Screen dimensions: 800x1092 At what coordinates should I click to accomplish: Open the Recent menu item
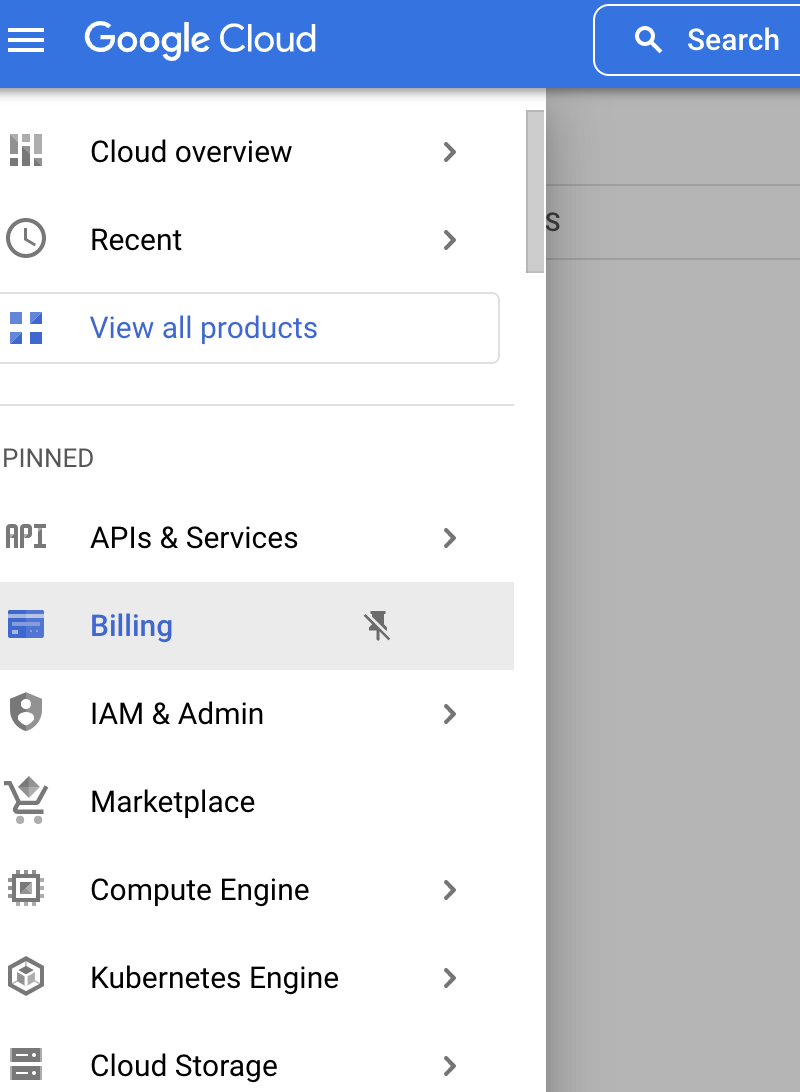point(257,240)
